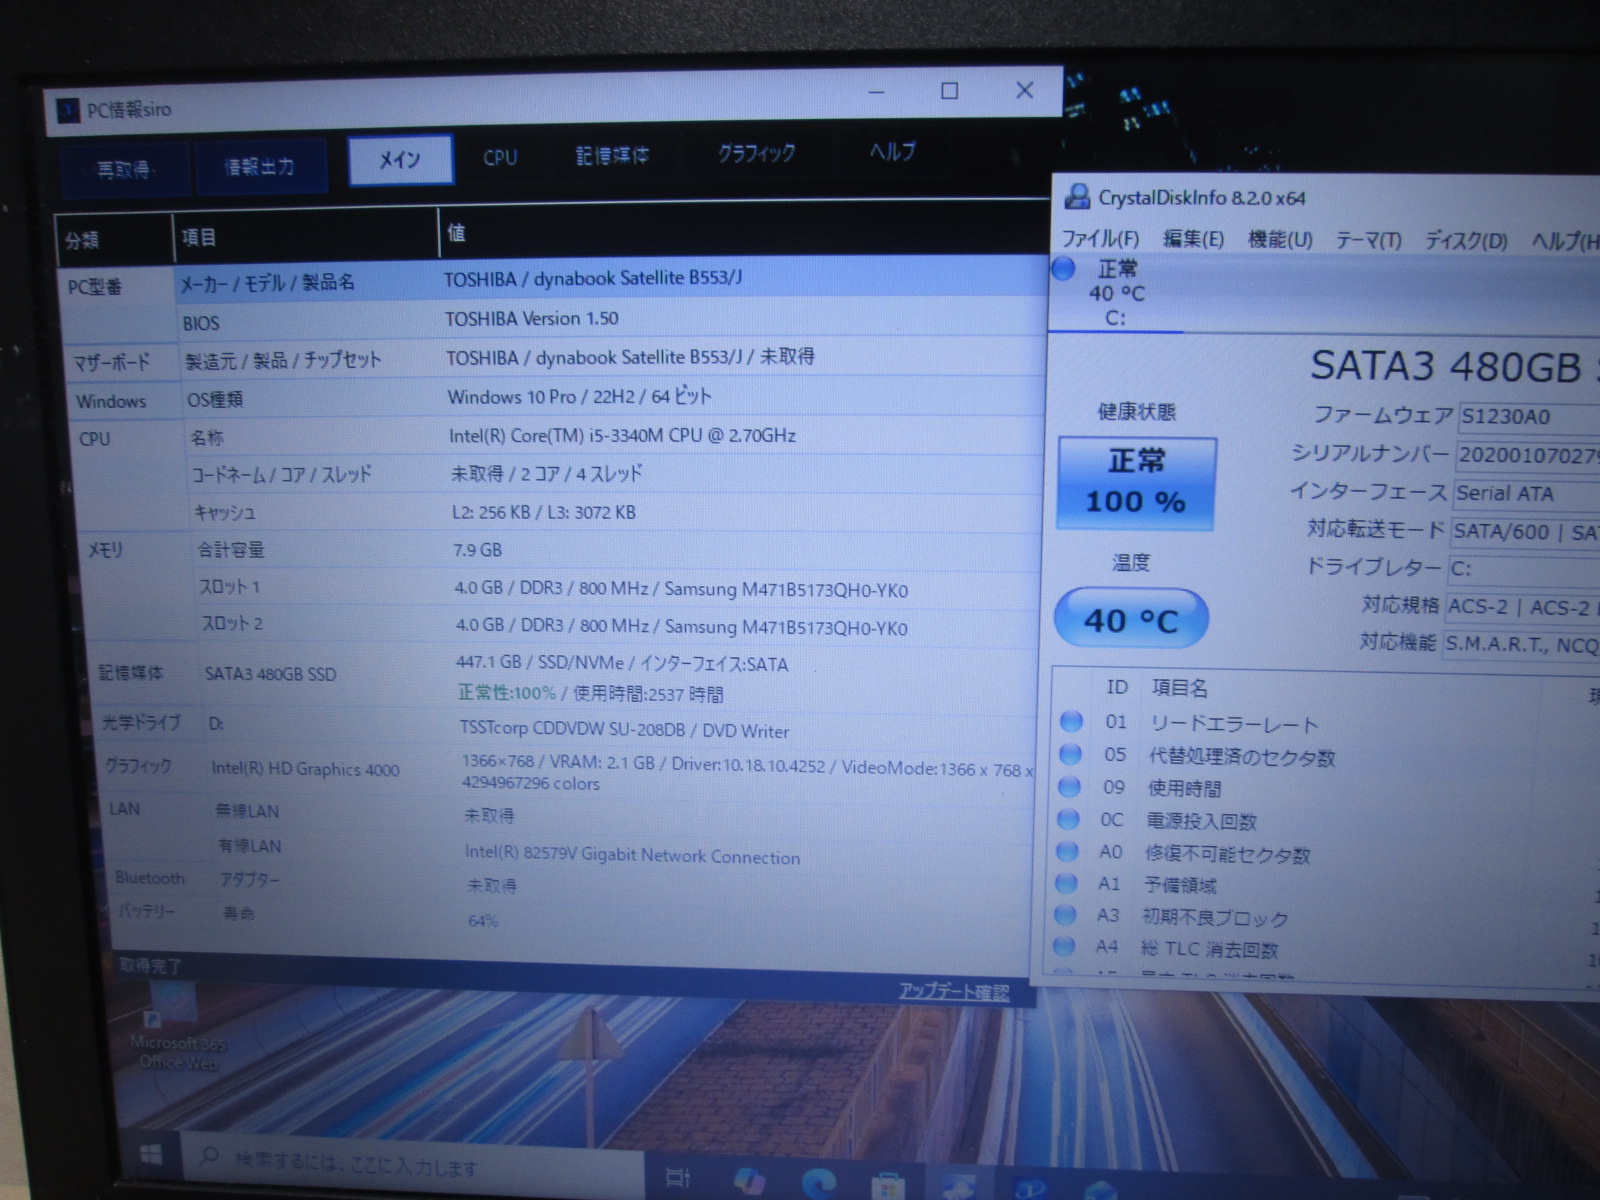Select the 447.1 GB / SSD/NVMe storage value
Screen dimensions: 1600x1200
click(622, 663)
